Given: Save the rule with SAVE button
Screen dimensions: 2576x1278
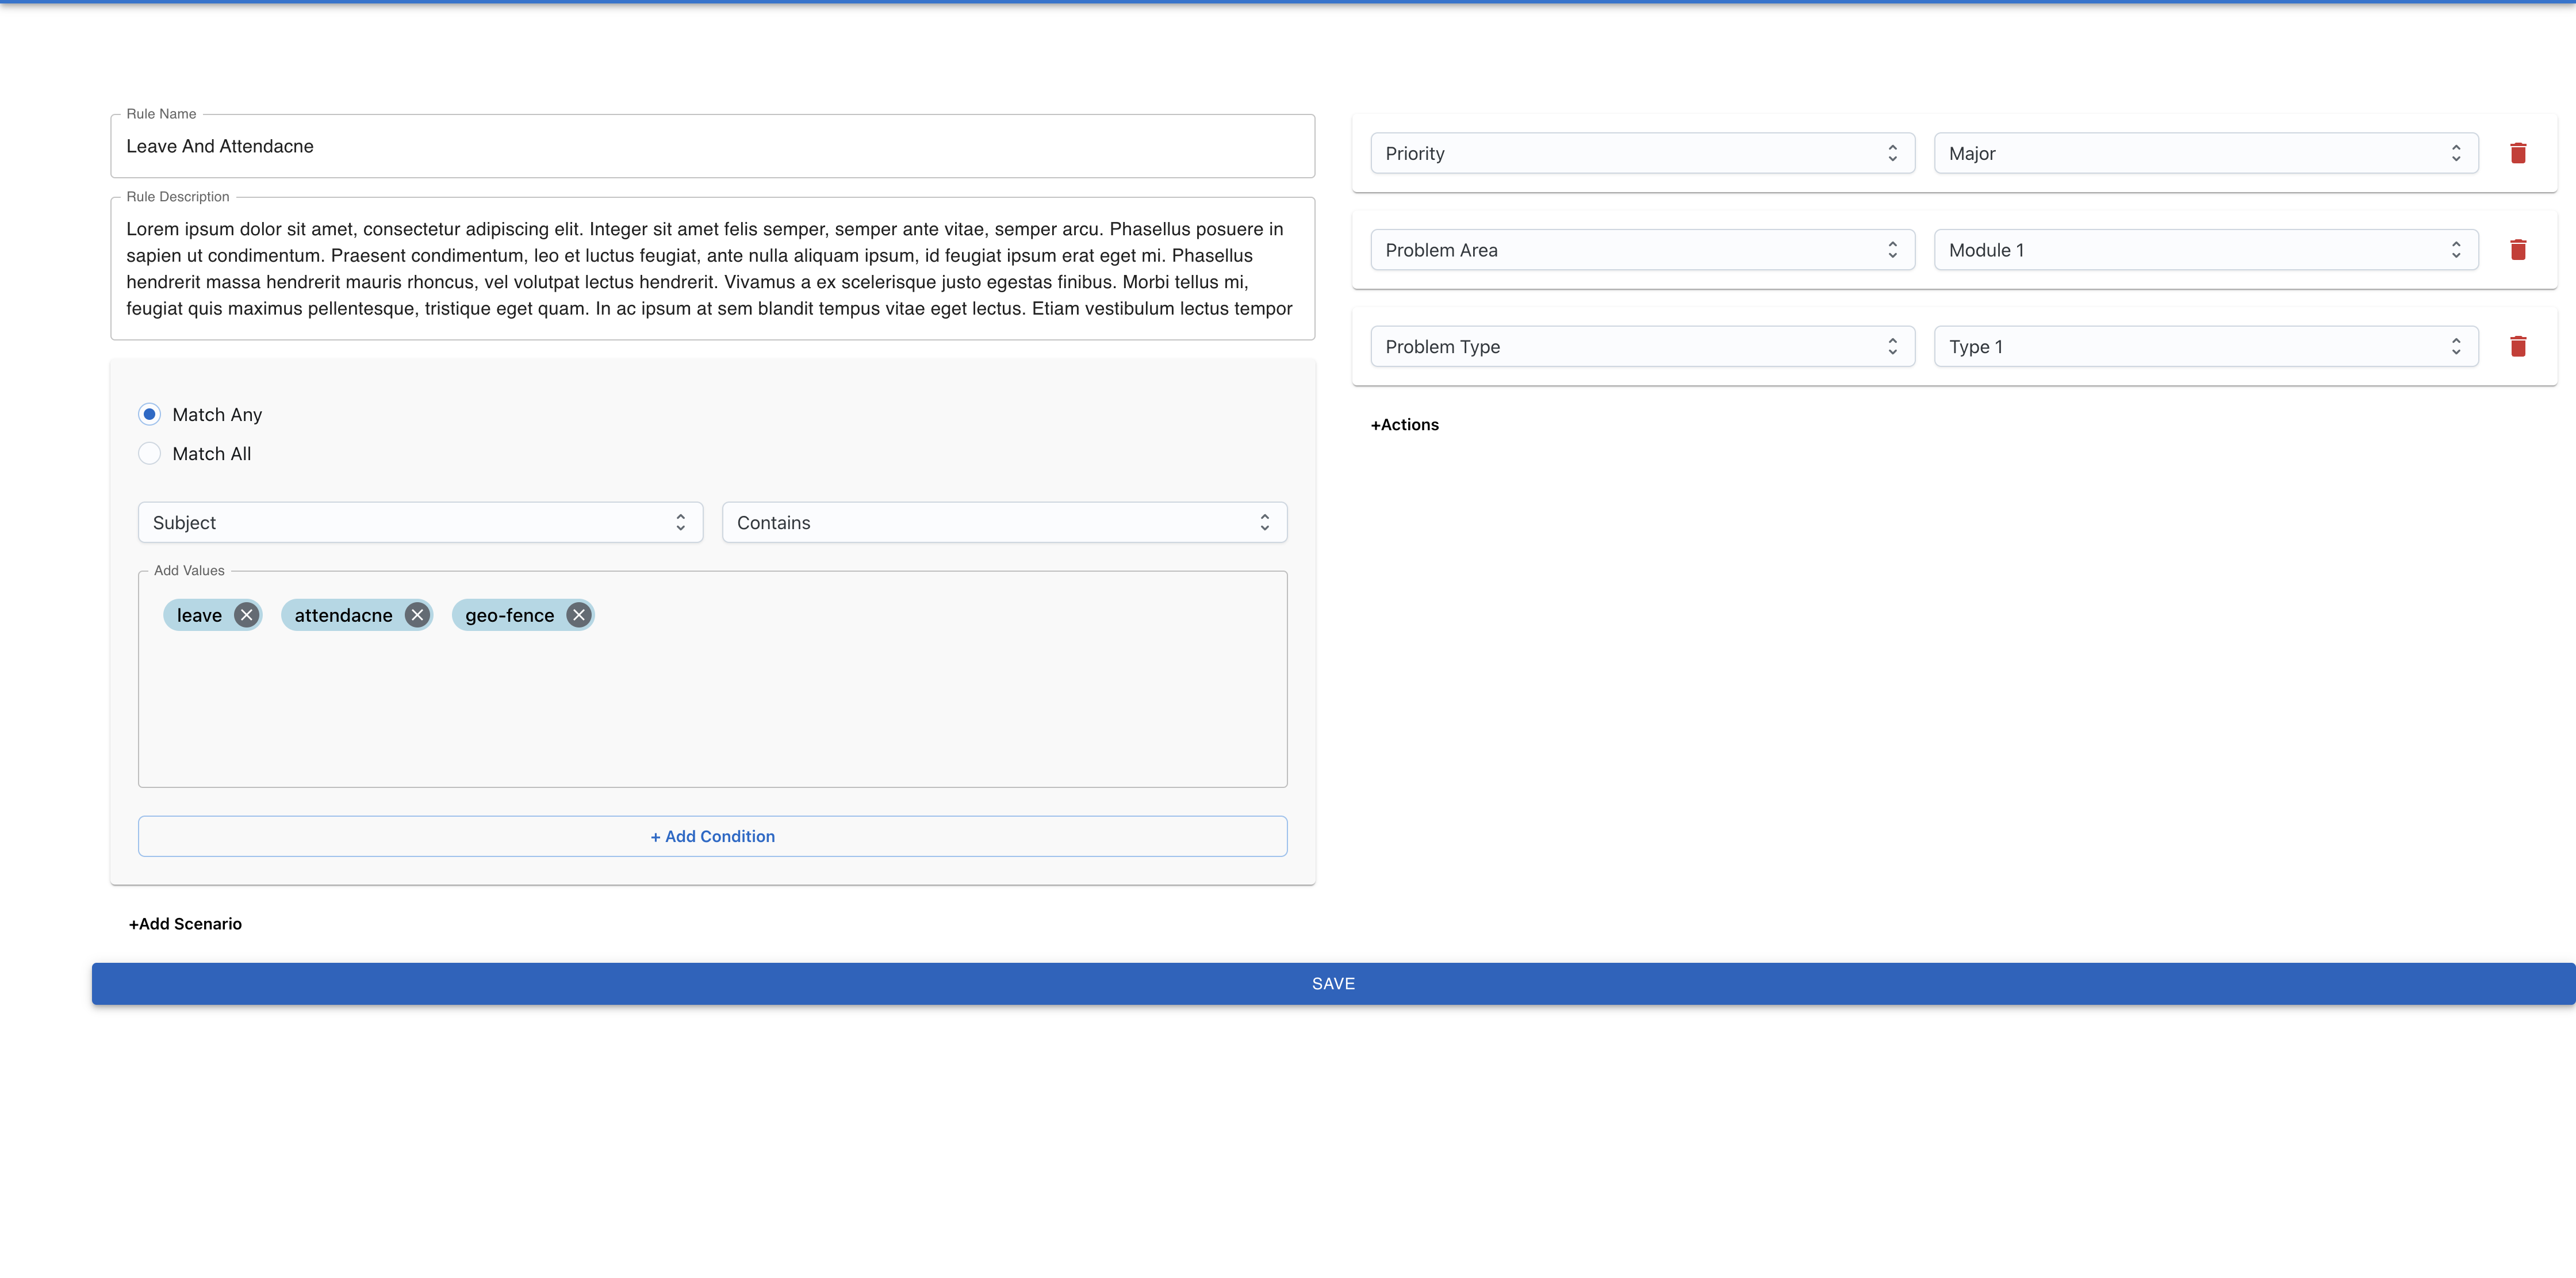Looking at the screenshot, I should pyautogui.click(x=1333, y=984).
